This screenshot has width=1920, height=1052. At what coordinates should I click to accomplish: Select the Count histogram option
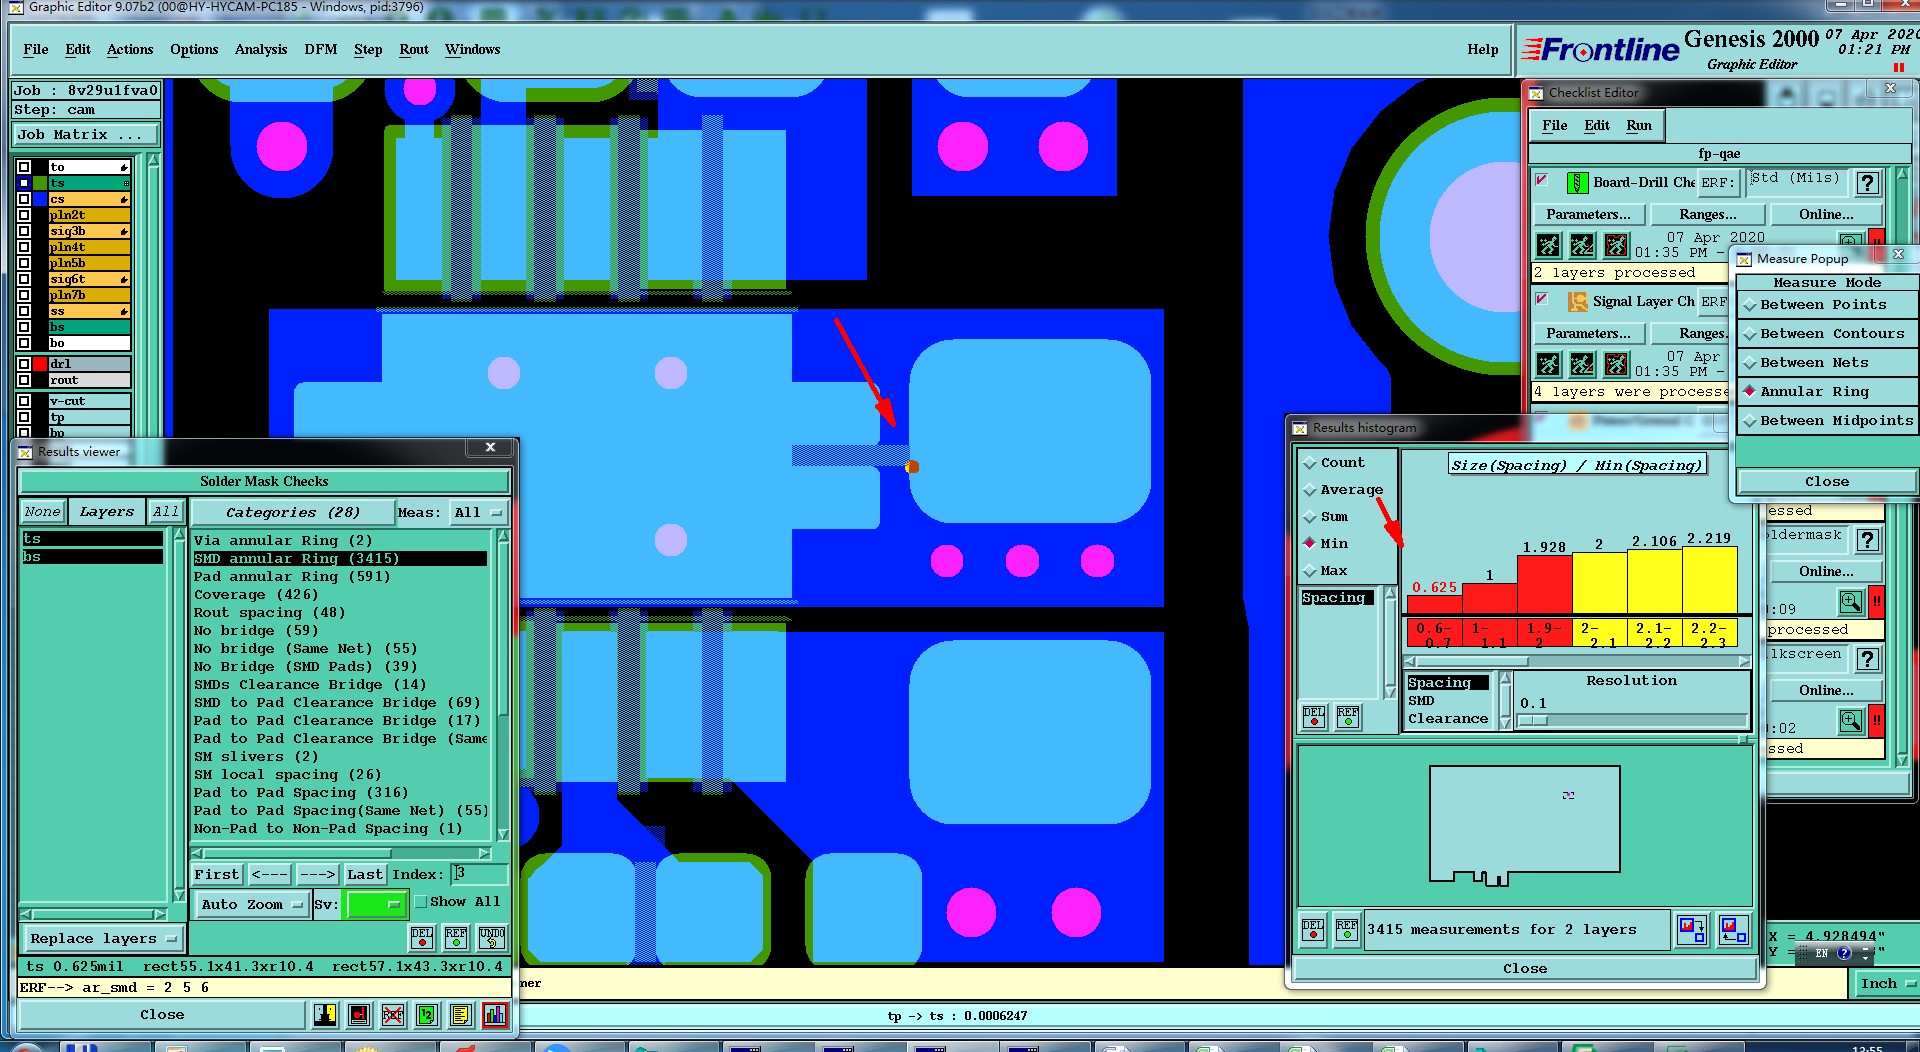coord(1333,463)
